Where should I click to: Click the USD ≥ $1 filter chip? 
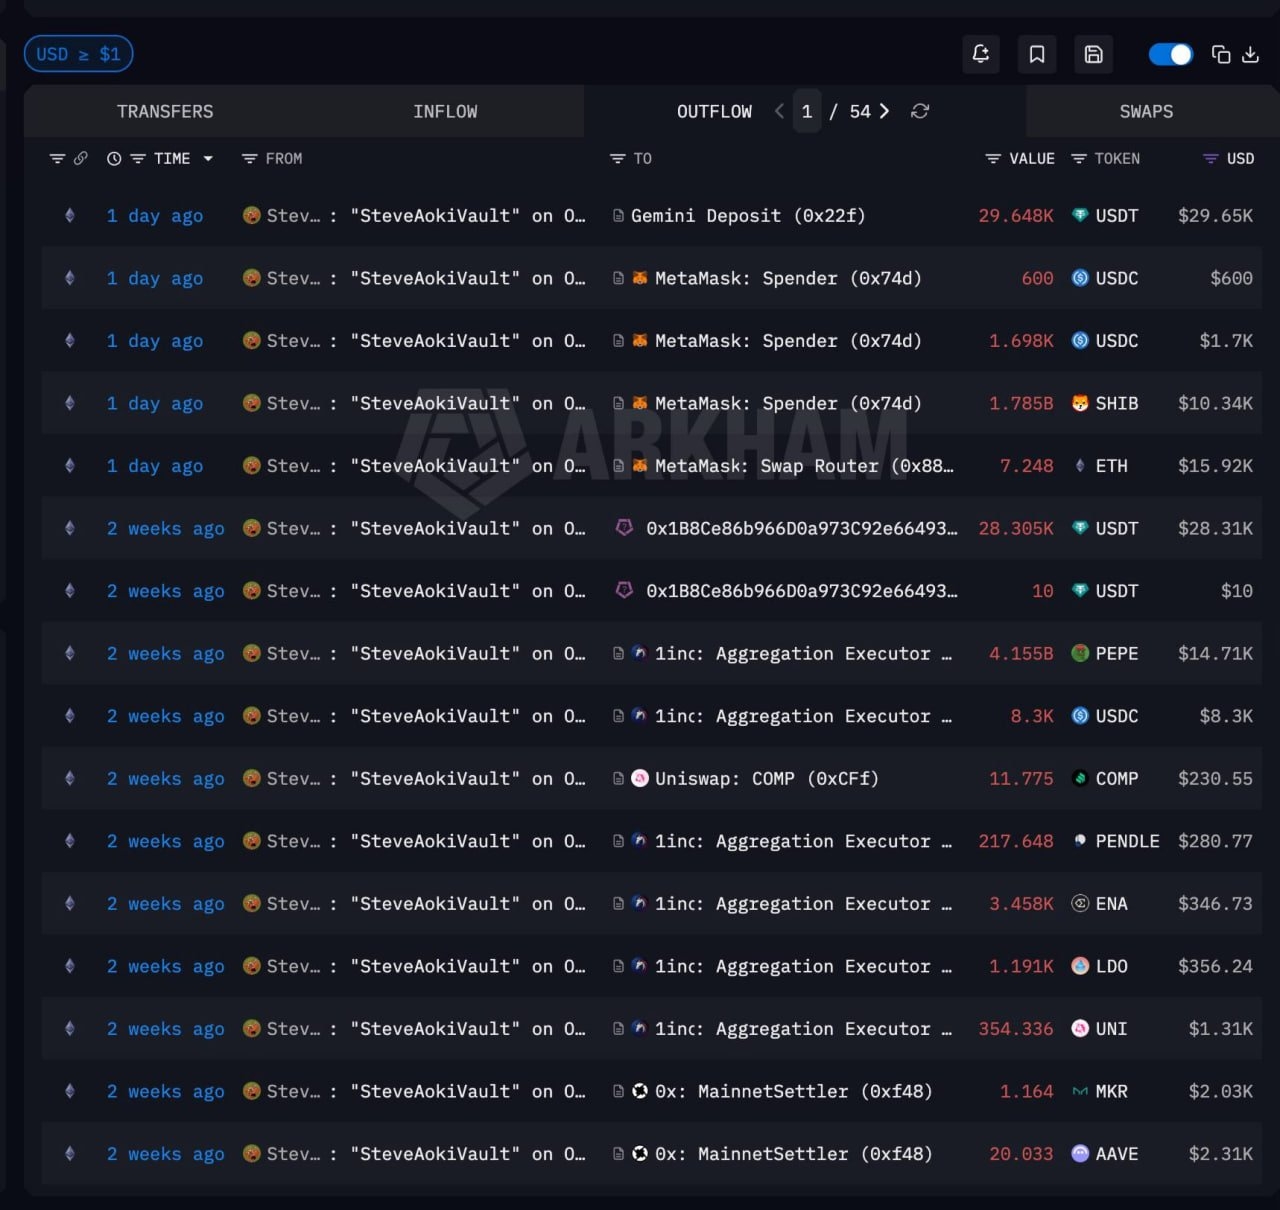78,54
